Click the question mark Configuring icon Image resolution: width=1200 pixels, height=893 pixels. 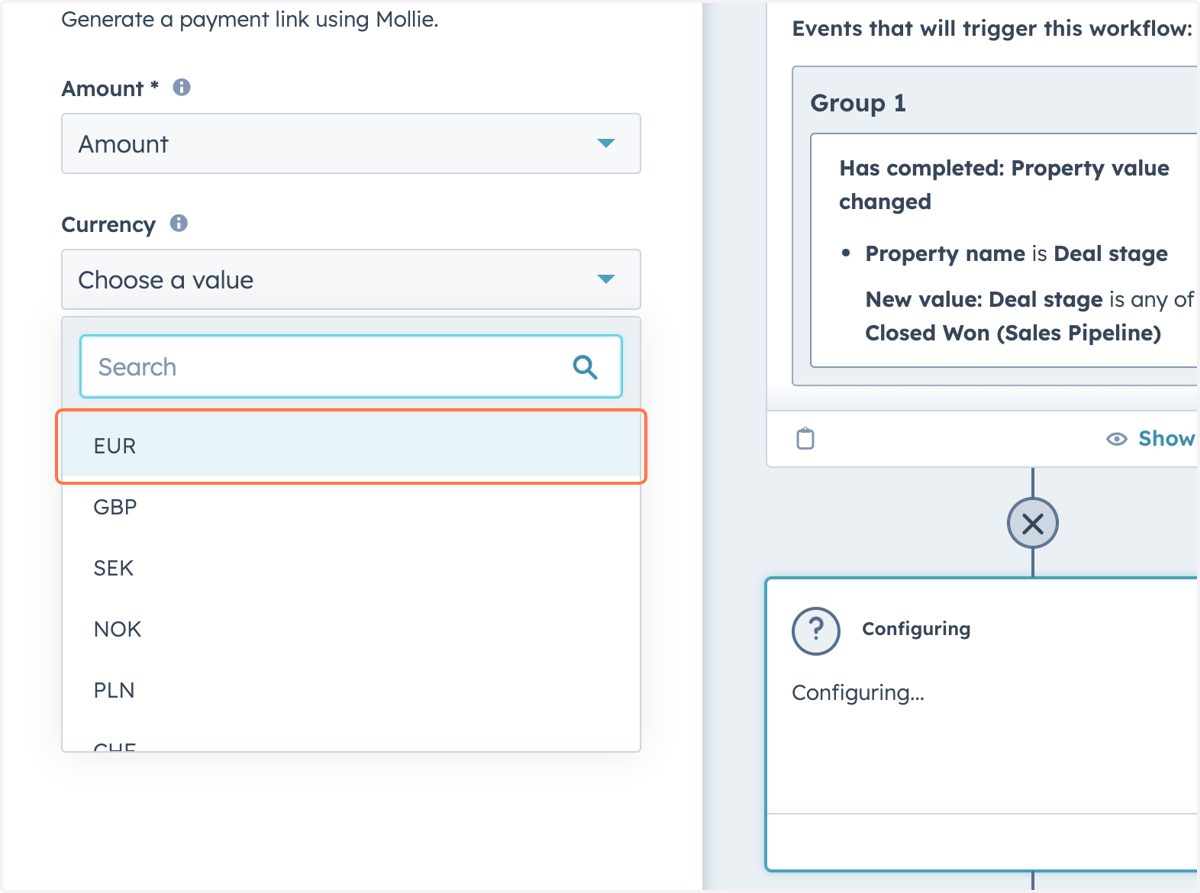click(816, 629)
